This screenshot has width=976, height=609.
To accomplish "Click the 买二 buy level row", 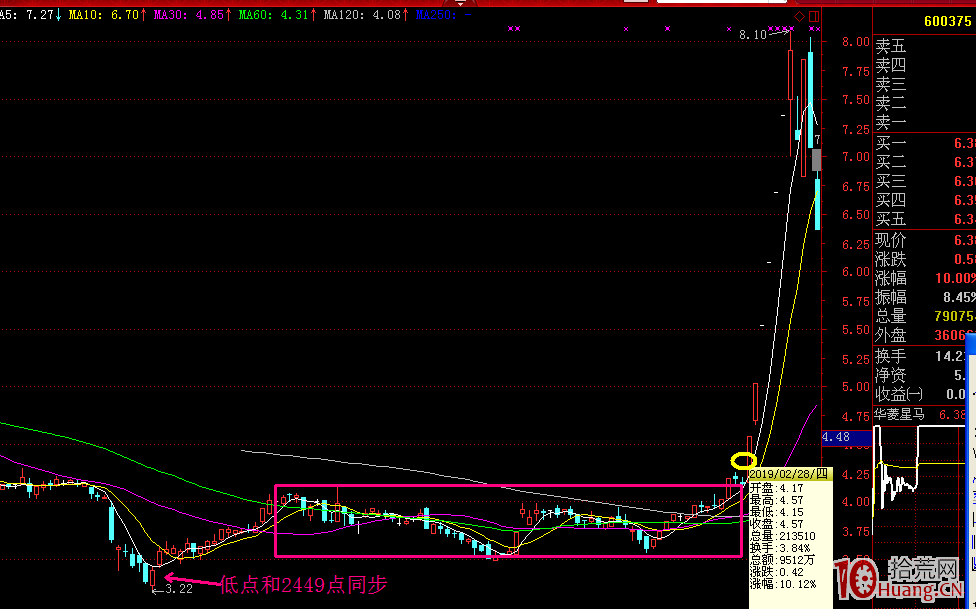I will pyautogui.click(x=924, y=163).
